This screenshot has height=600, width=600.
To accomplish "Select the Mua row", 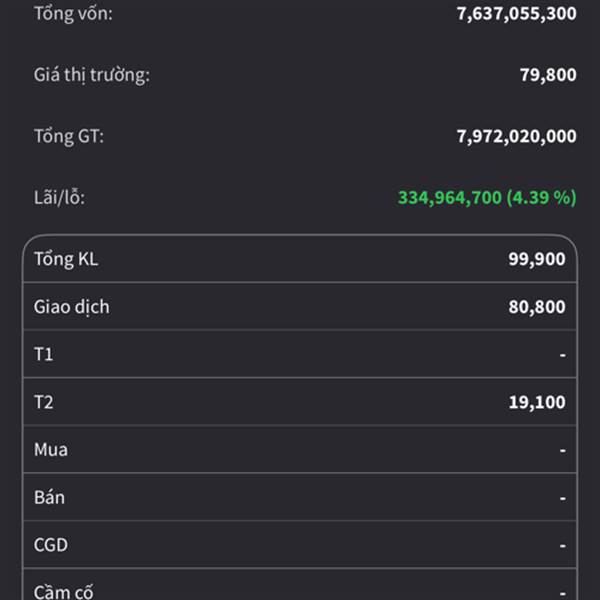I will 300,450.
